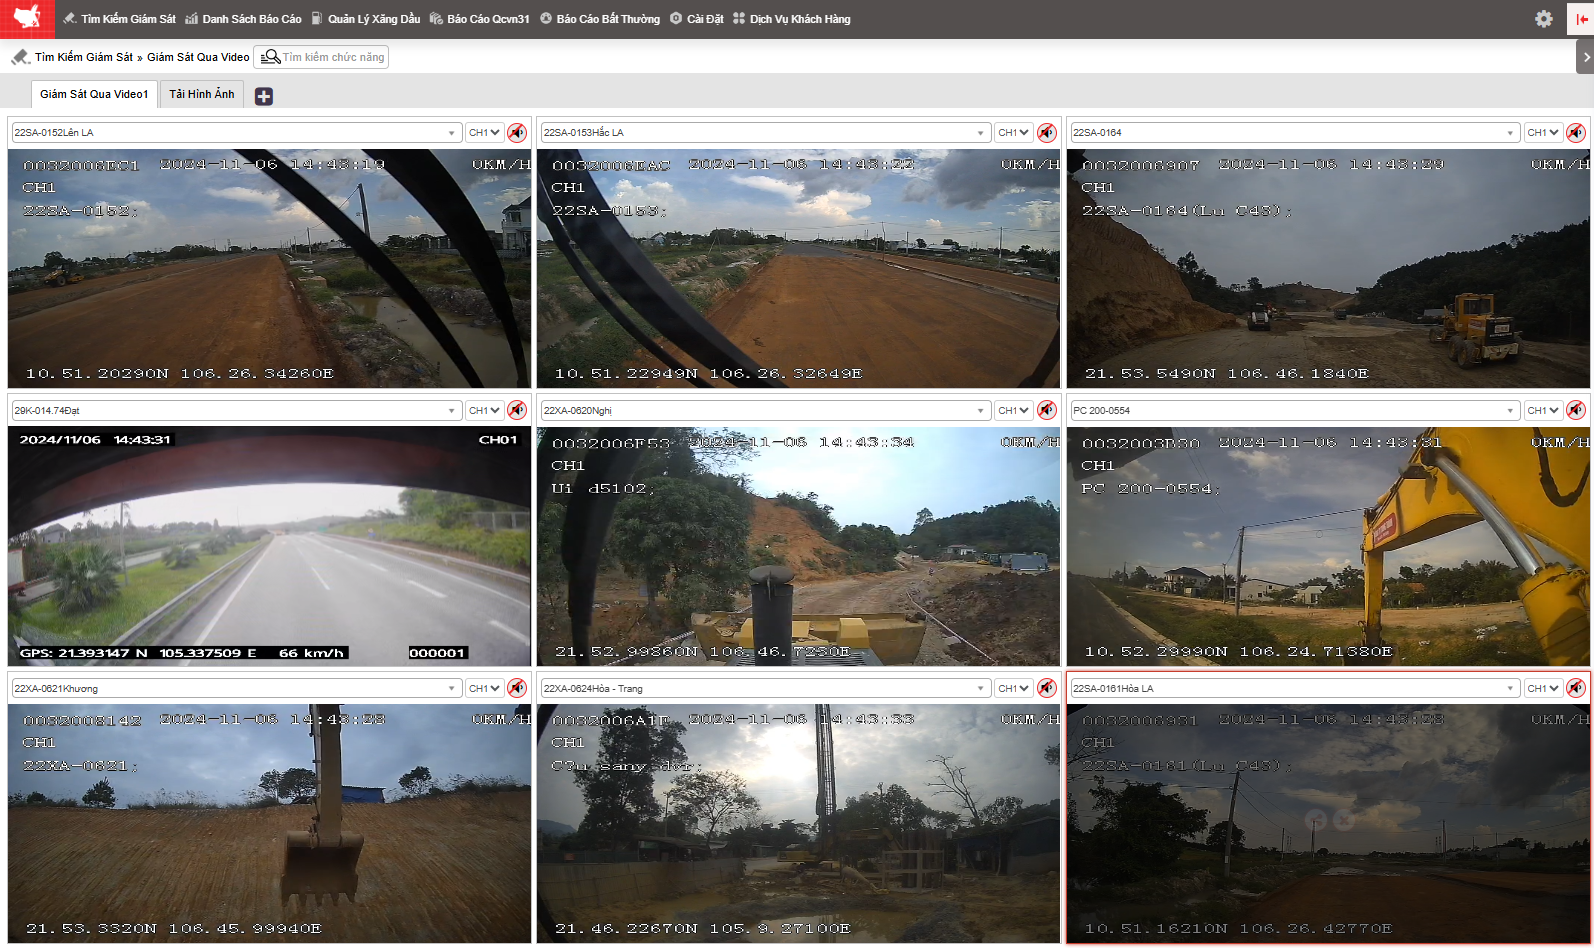Open Quản Lý Xăng Dầu menu
This screenshot has height=948, width=1594.
click(365, 19)
